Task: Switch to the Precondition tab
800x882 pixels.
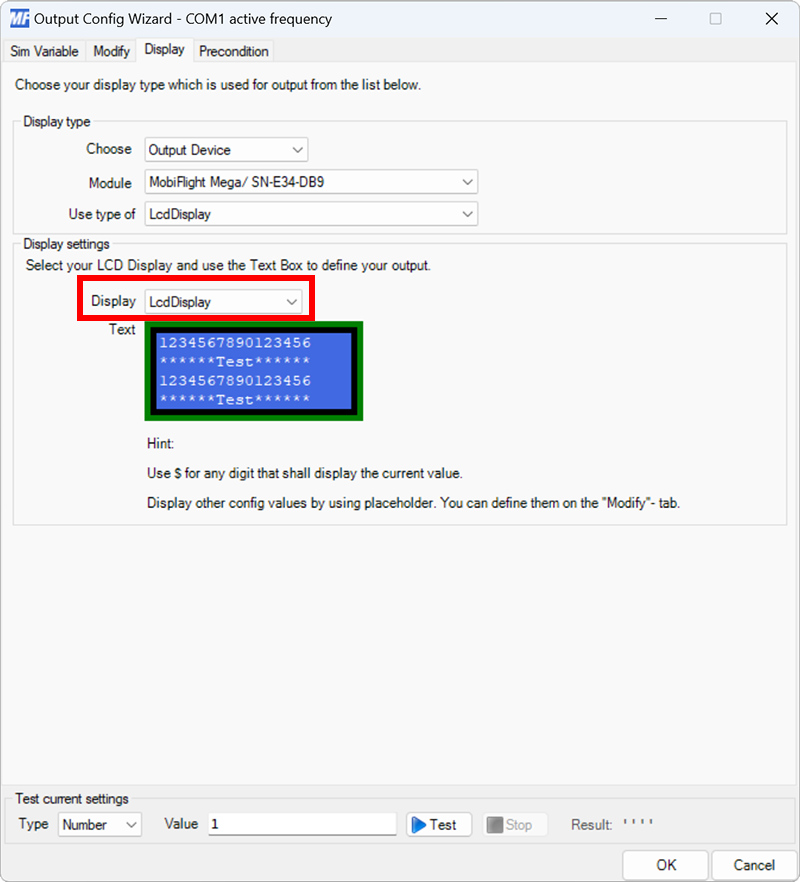Action: (x=233, y=51)
